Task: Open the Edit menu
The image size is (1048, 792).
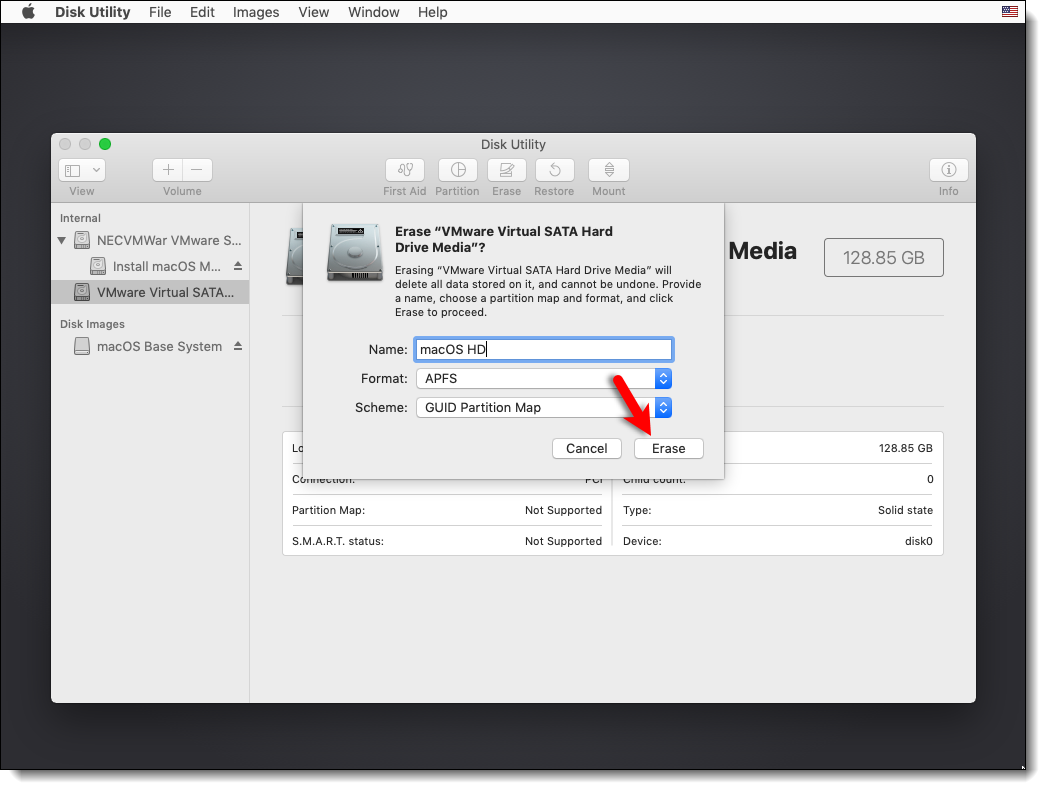Action: point(202,12)
